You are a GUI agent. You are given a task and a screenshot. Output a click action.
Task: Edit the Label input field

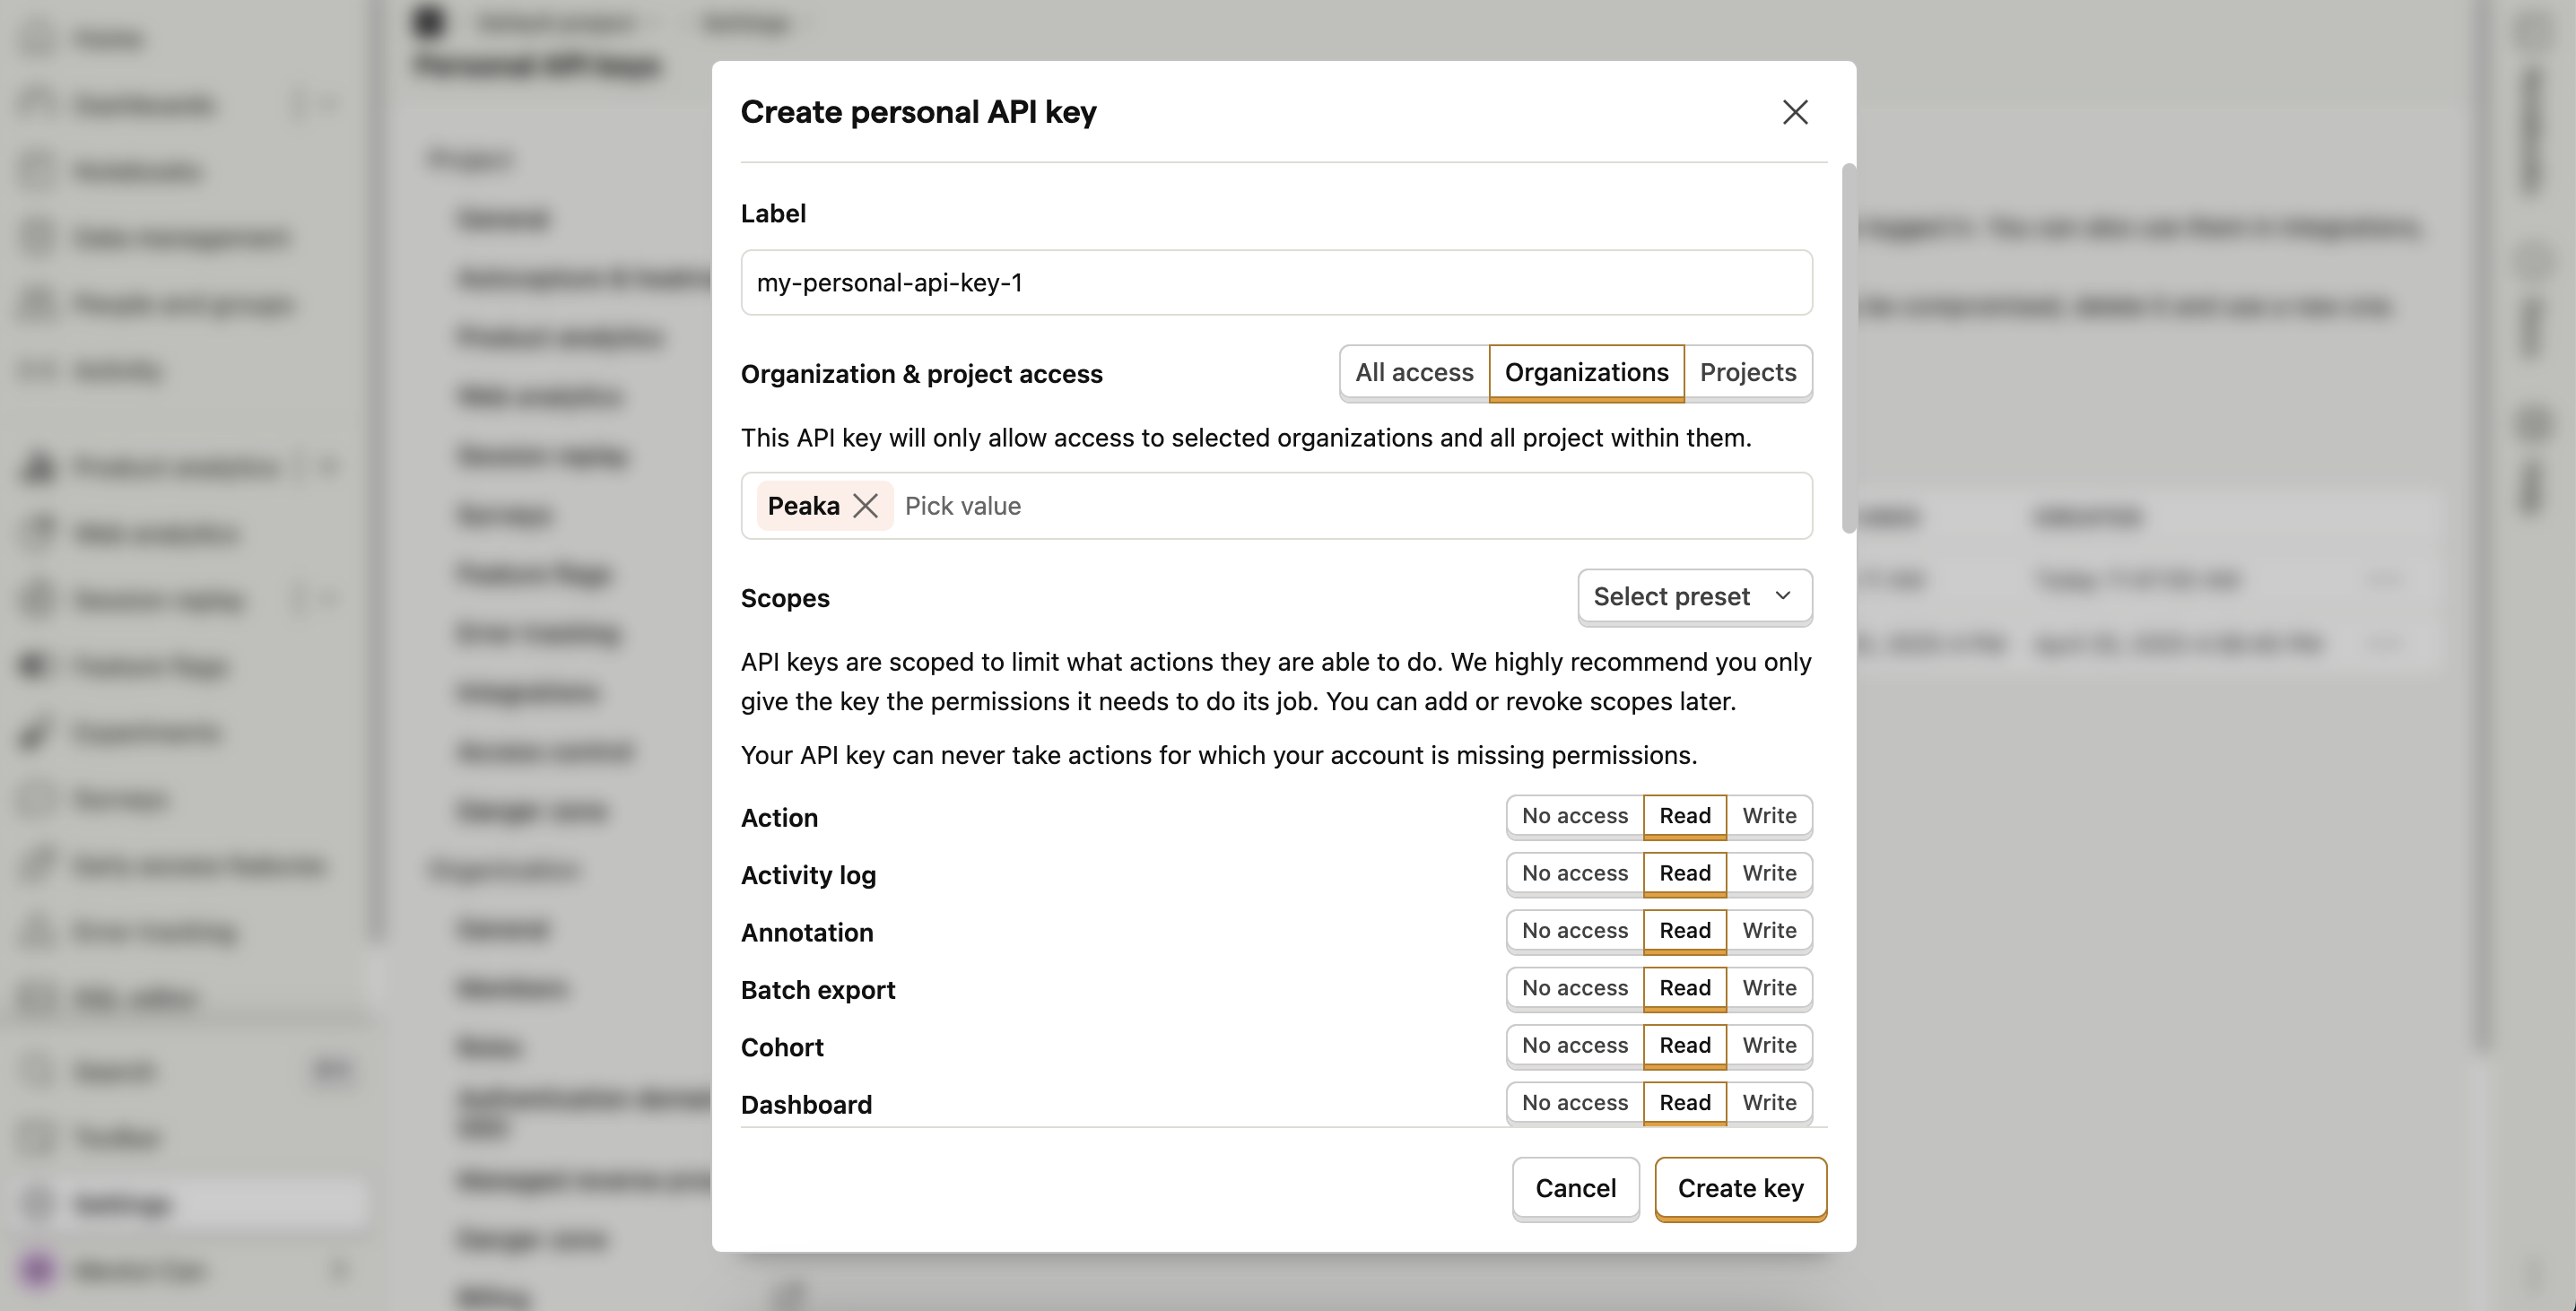(1276, 283)
